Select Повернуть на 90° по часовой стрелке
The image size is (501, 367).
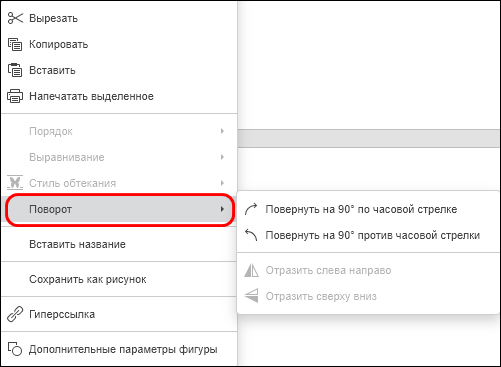368,209
